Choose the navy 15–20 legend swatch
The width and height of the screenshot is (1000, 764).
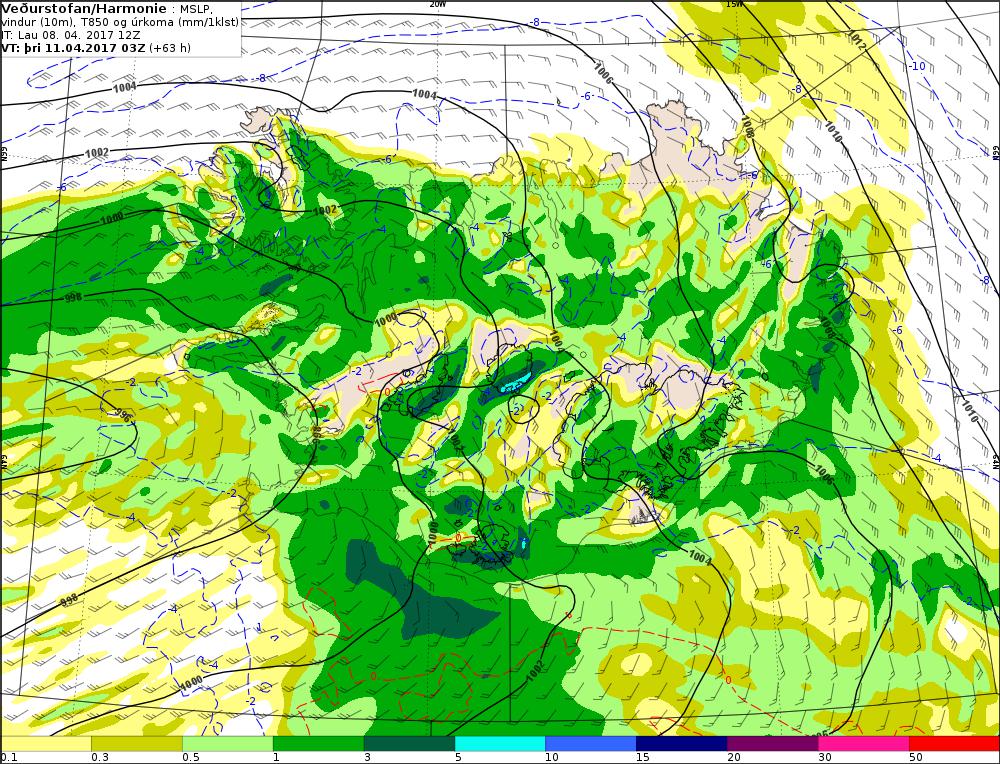pyautogui.click(x=682, y=744)
